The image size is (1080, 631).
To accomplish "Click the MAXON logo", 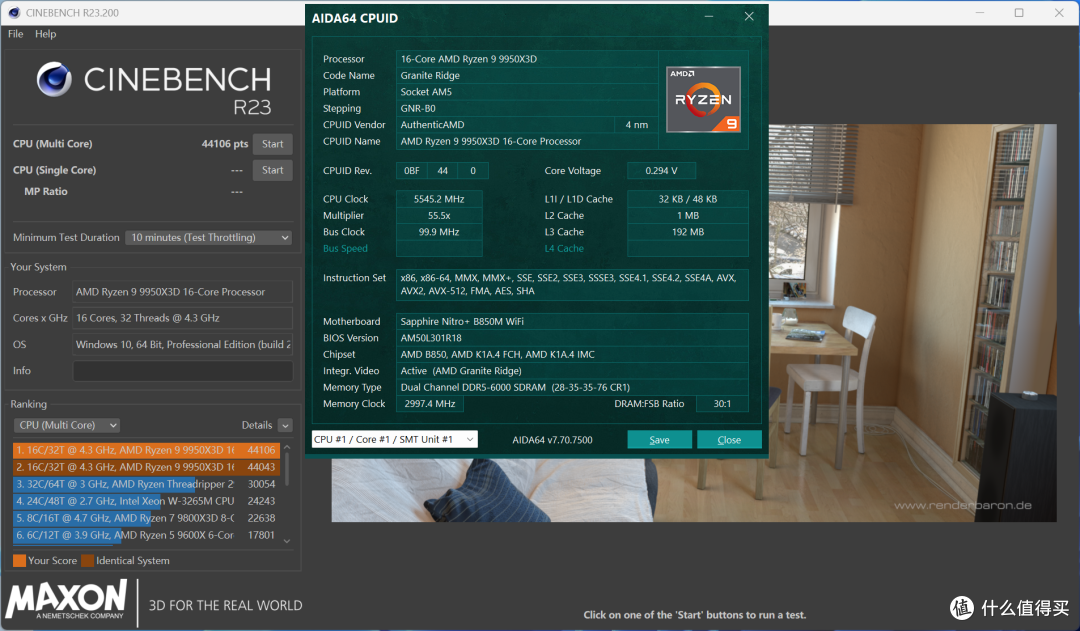I will tap(67, 599).
